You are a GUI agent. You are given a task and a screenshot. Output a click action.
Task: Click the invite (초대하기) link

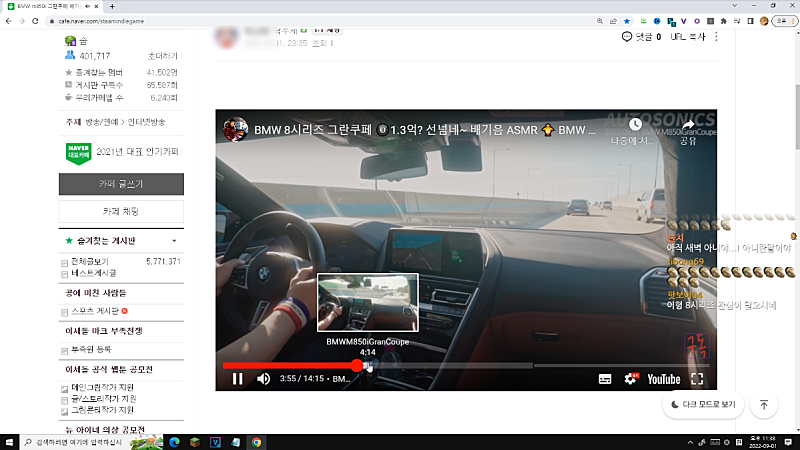(162, 56)
